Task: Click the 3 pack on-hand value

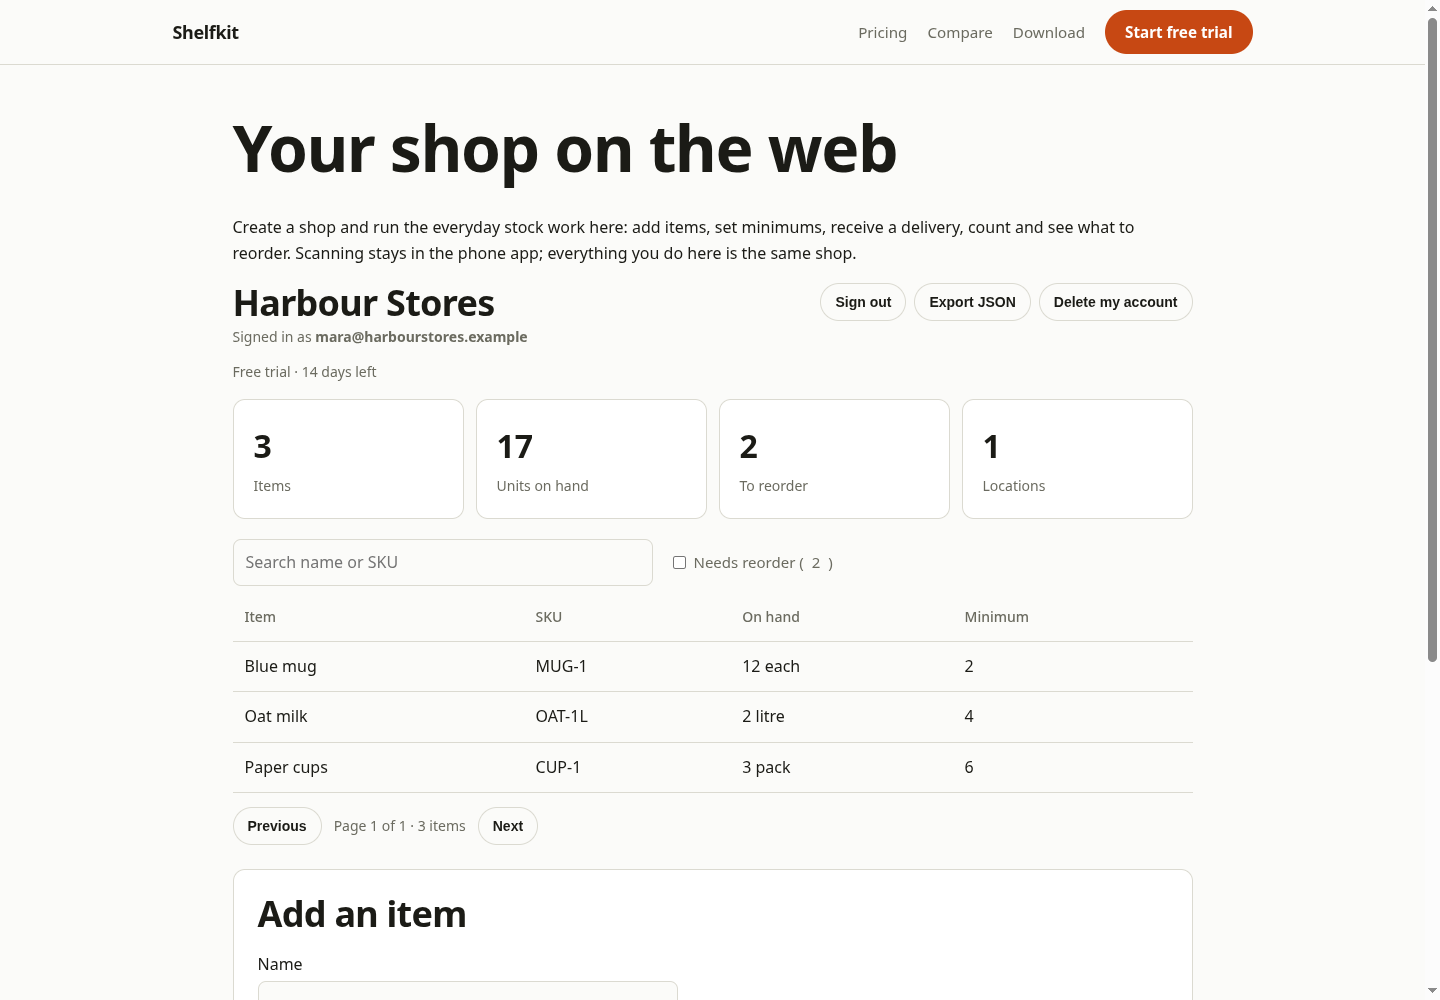Action: [766, 767]
